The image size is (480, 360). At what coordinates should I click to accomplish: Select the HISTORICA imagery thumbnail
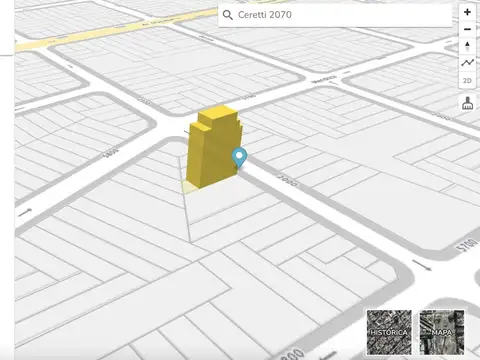coord(389,332)
